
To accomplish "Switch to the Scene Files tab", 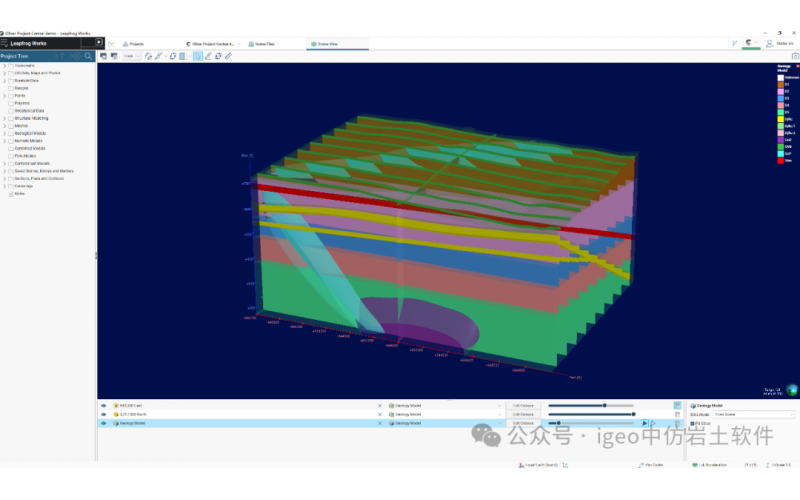I will tap(263, 44).
